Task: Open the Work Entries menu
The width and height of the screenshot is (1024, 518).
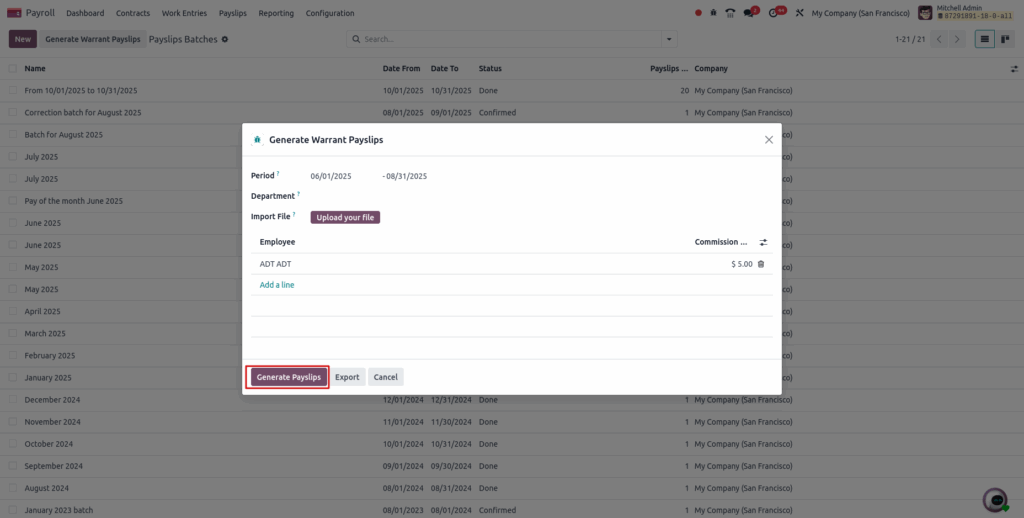Action: 184,13
